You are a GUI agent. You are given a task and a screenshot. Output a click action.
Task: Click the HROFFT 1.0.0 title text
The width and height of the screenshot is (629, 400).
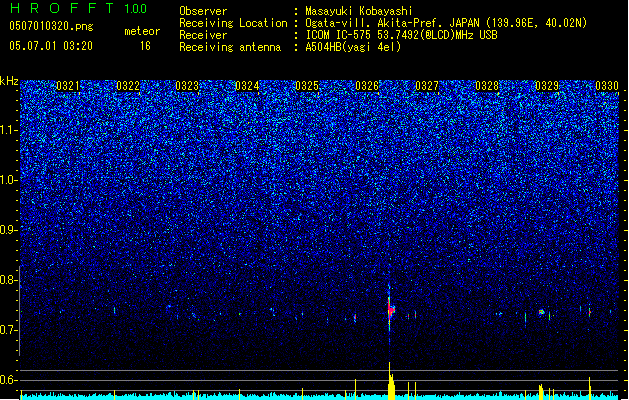click(x=78, y=8)
